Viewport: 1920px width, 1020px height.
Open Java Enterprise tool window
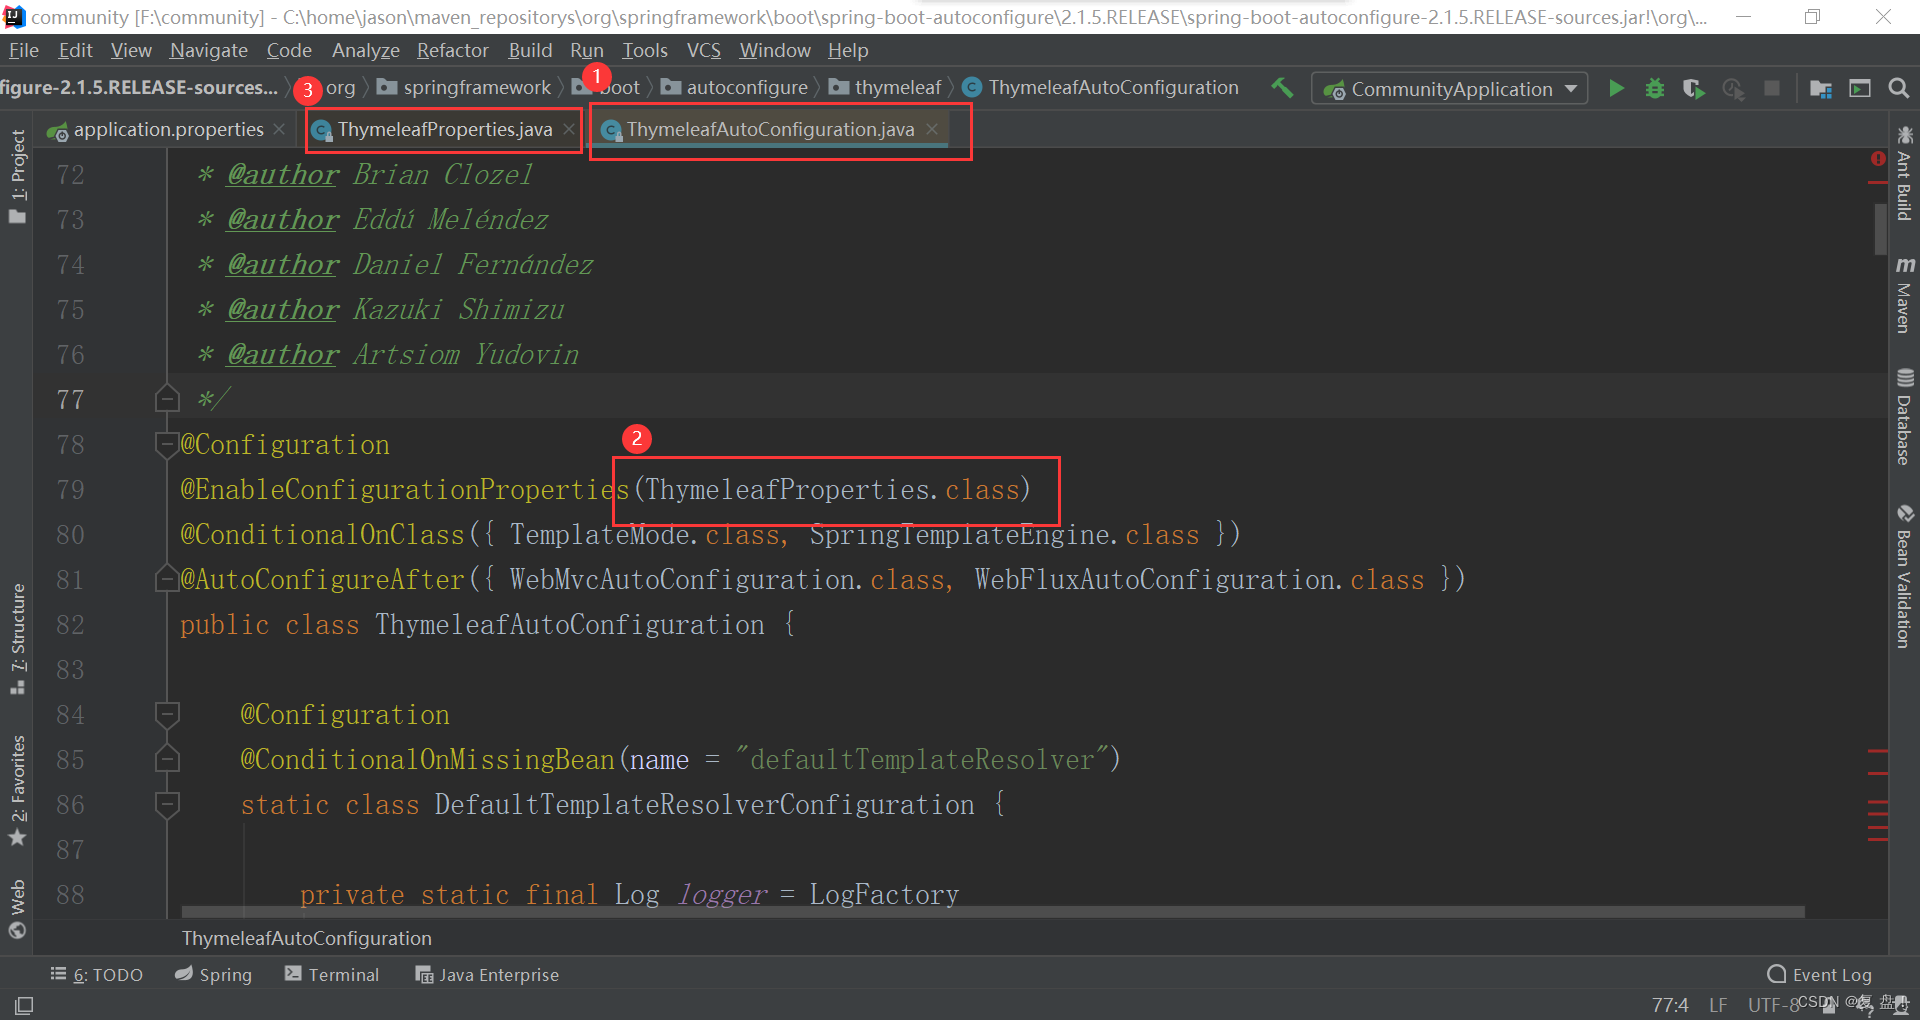coord(487,974)
